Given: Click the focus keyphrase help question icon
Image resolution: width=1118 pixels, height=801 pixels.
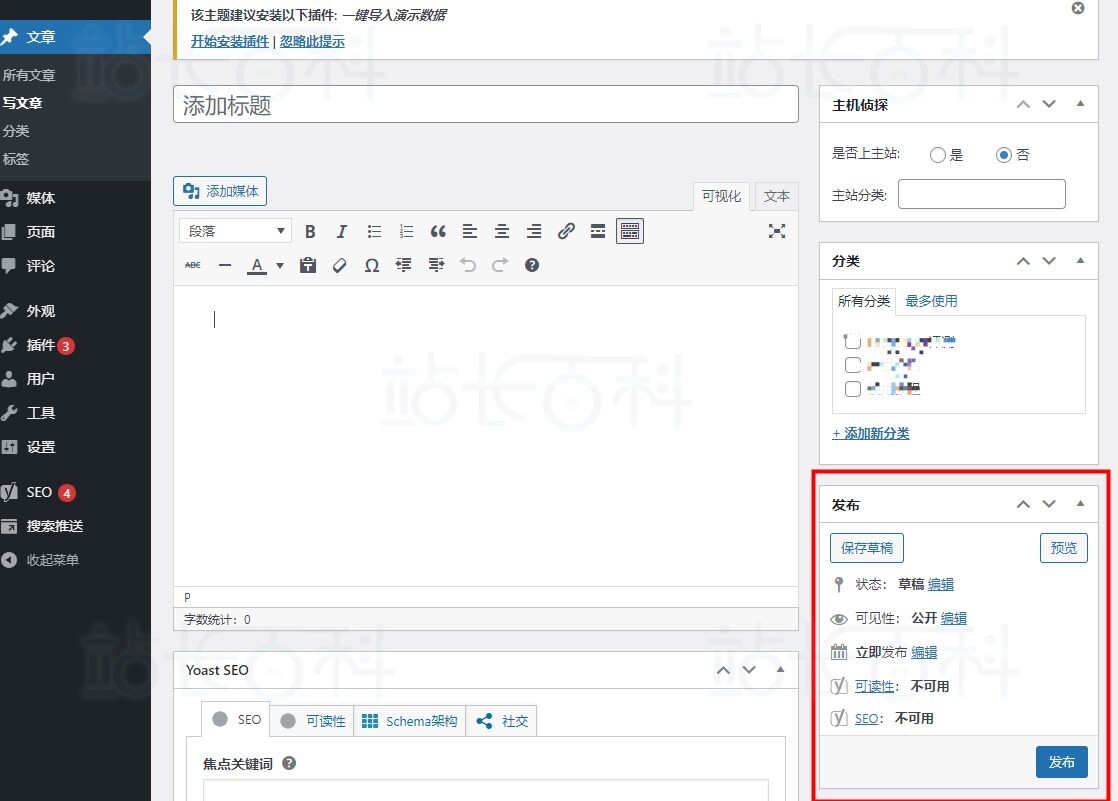Looking at the screenshot, I should pos(289,763).
